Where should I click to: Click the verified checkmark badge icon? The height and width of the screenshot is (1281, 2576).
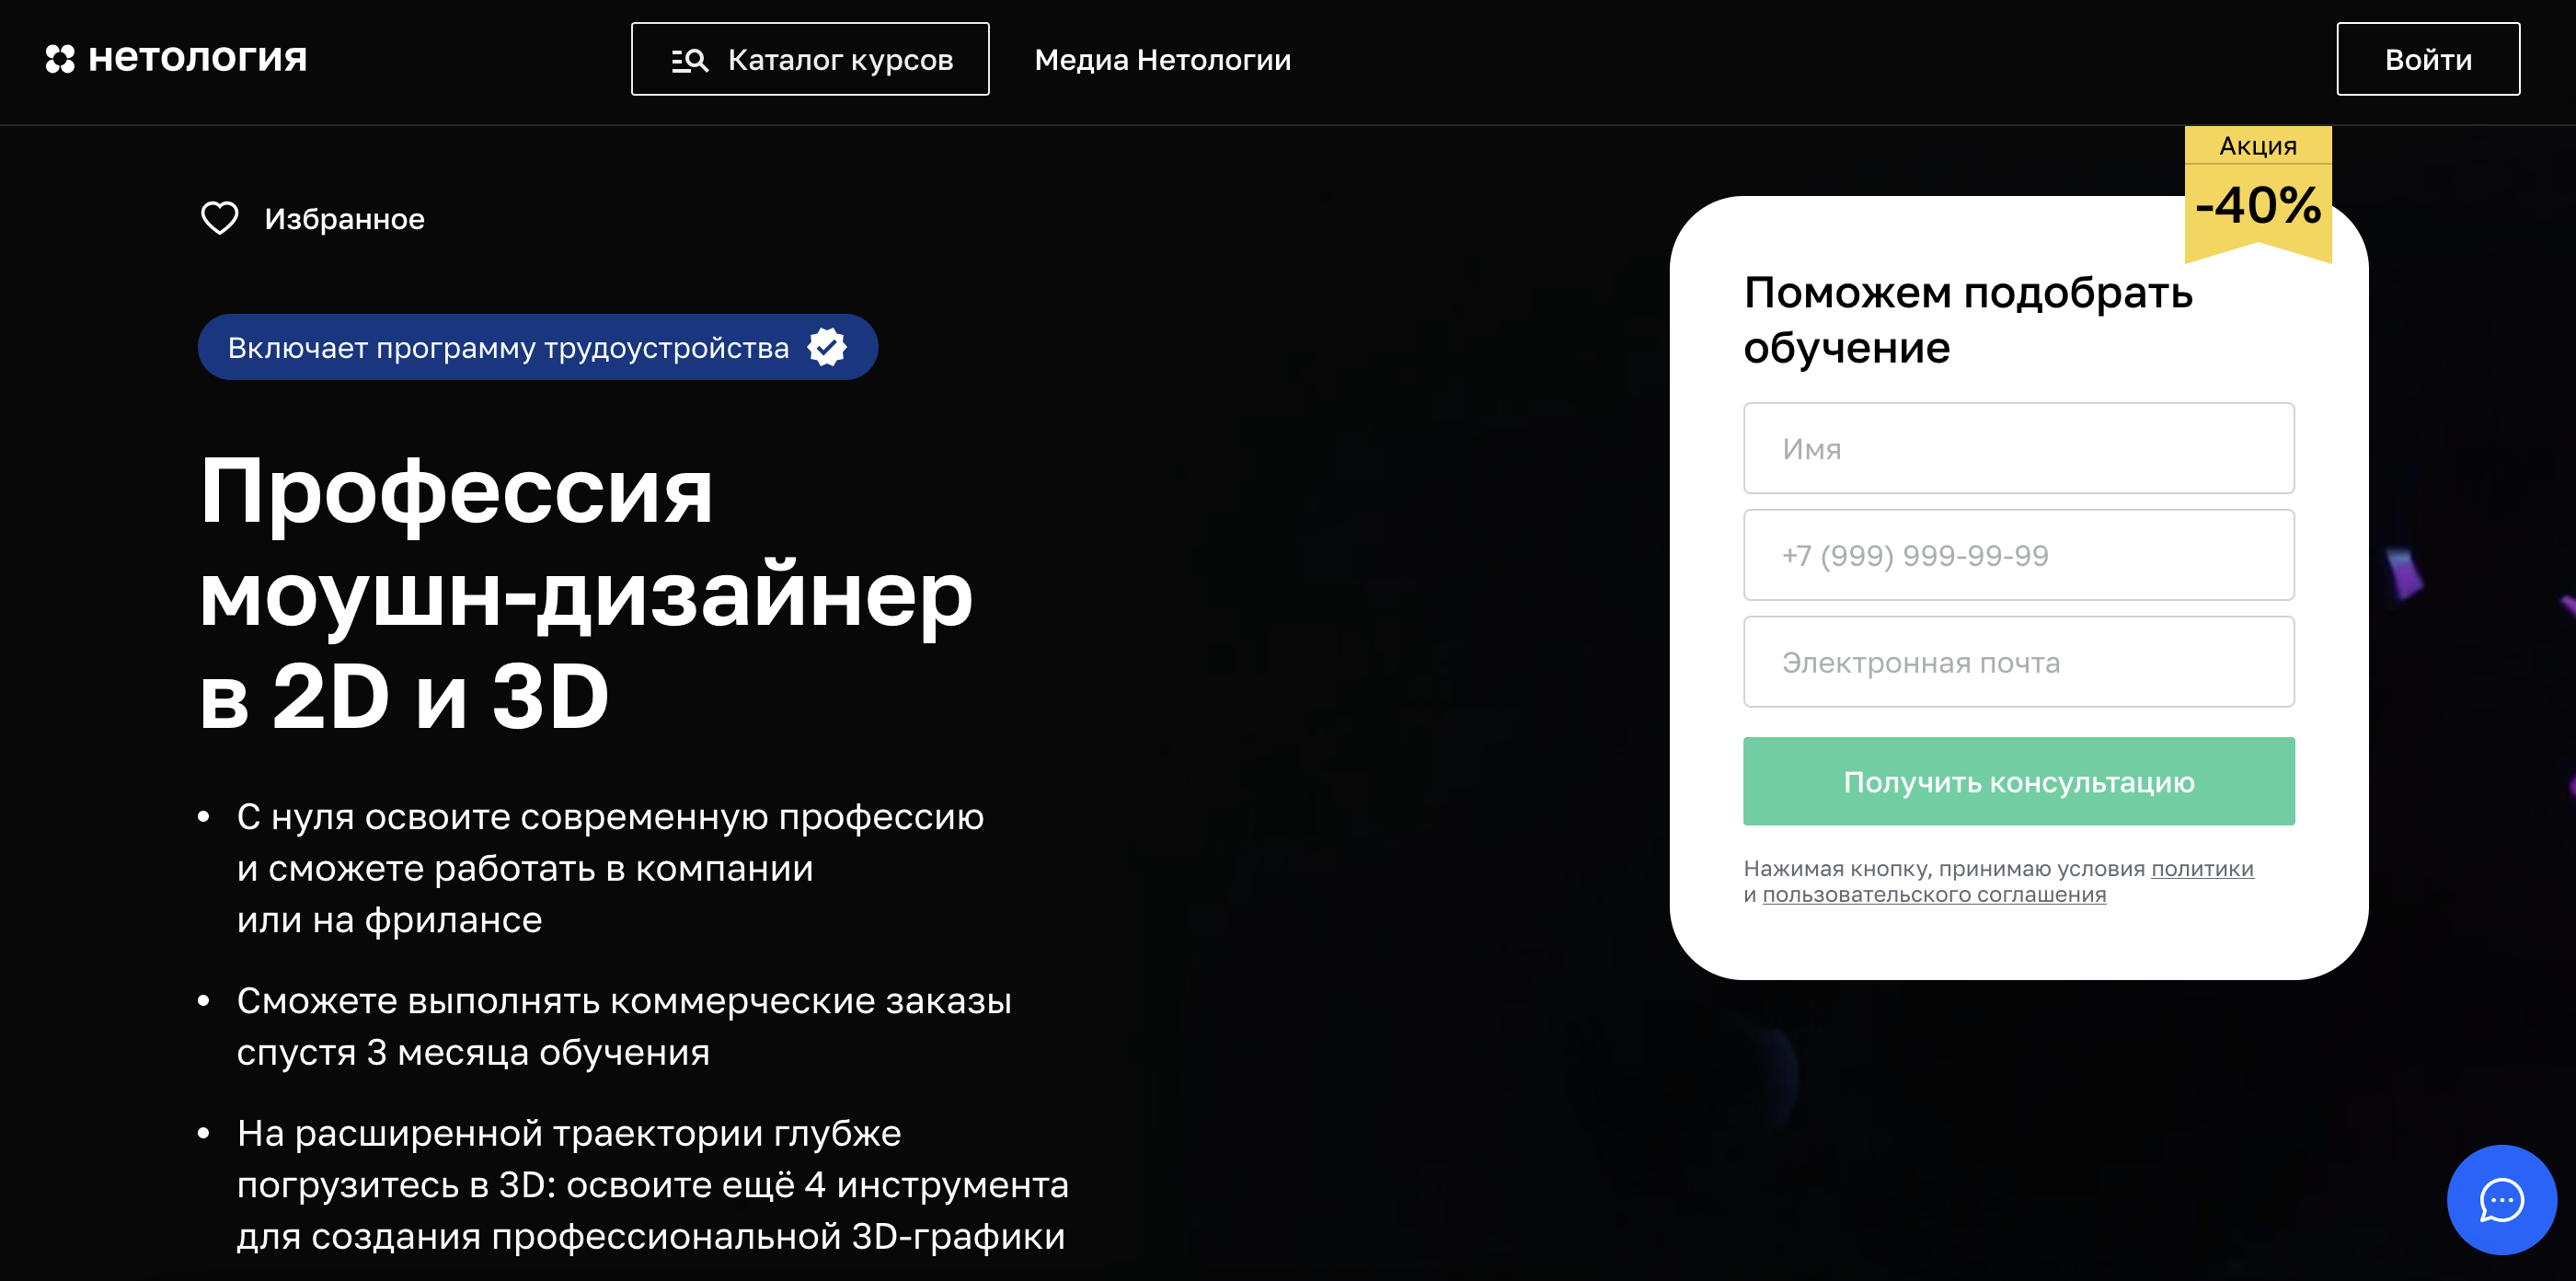[x=827, y=347]
